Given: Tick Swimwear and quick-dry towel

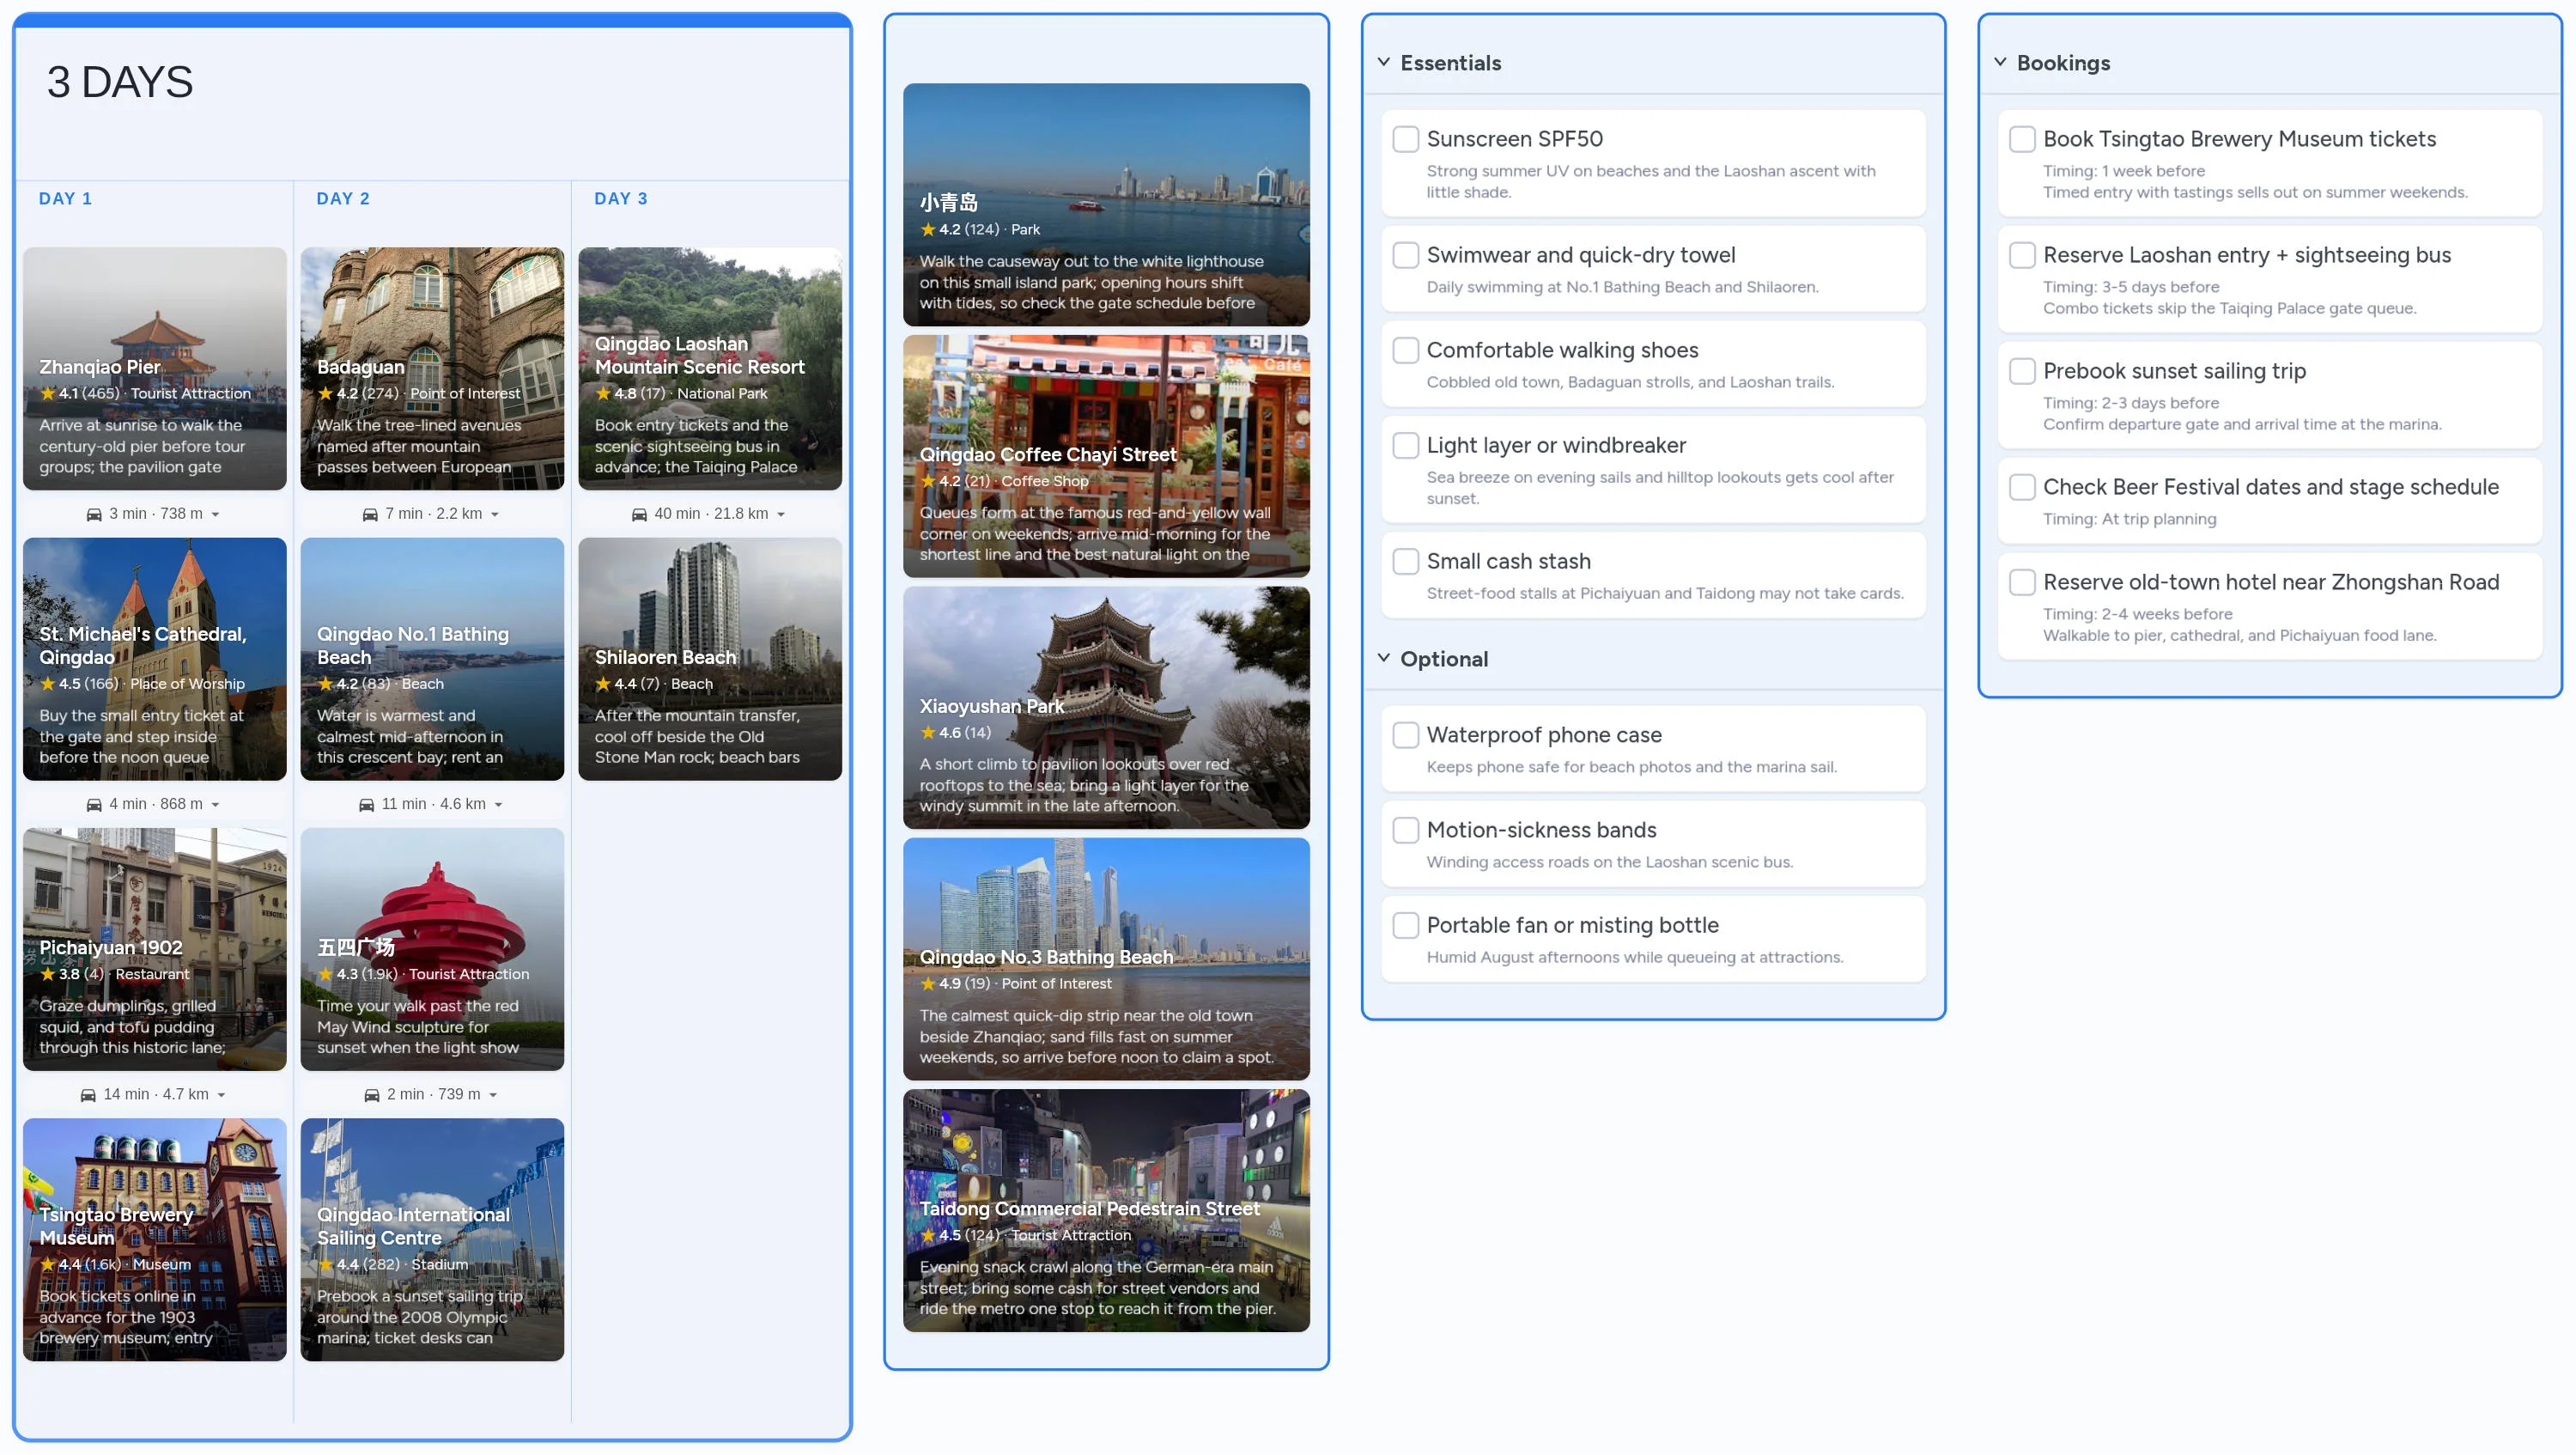Looking at the screenshot, I should tap(1406, 255).
